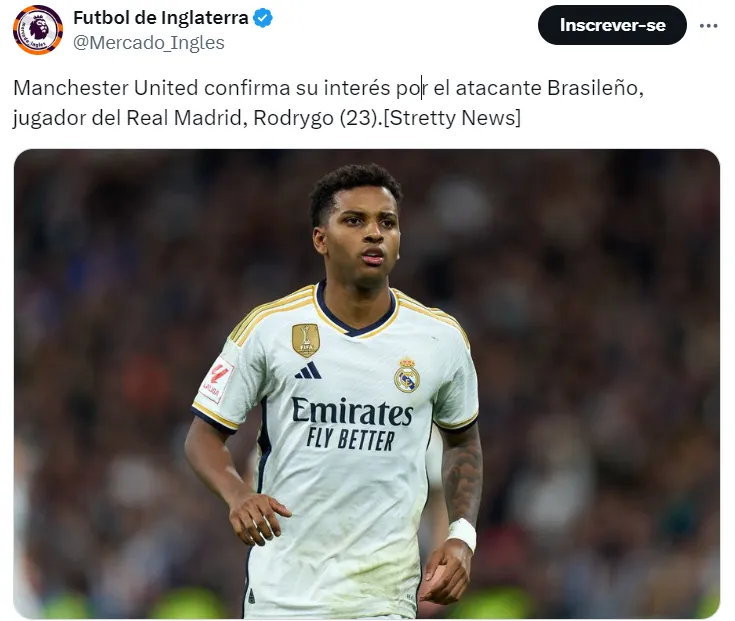Click the blue verified badge icon
This screenshot has height=621, width=735.
tap(263, 18)
